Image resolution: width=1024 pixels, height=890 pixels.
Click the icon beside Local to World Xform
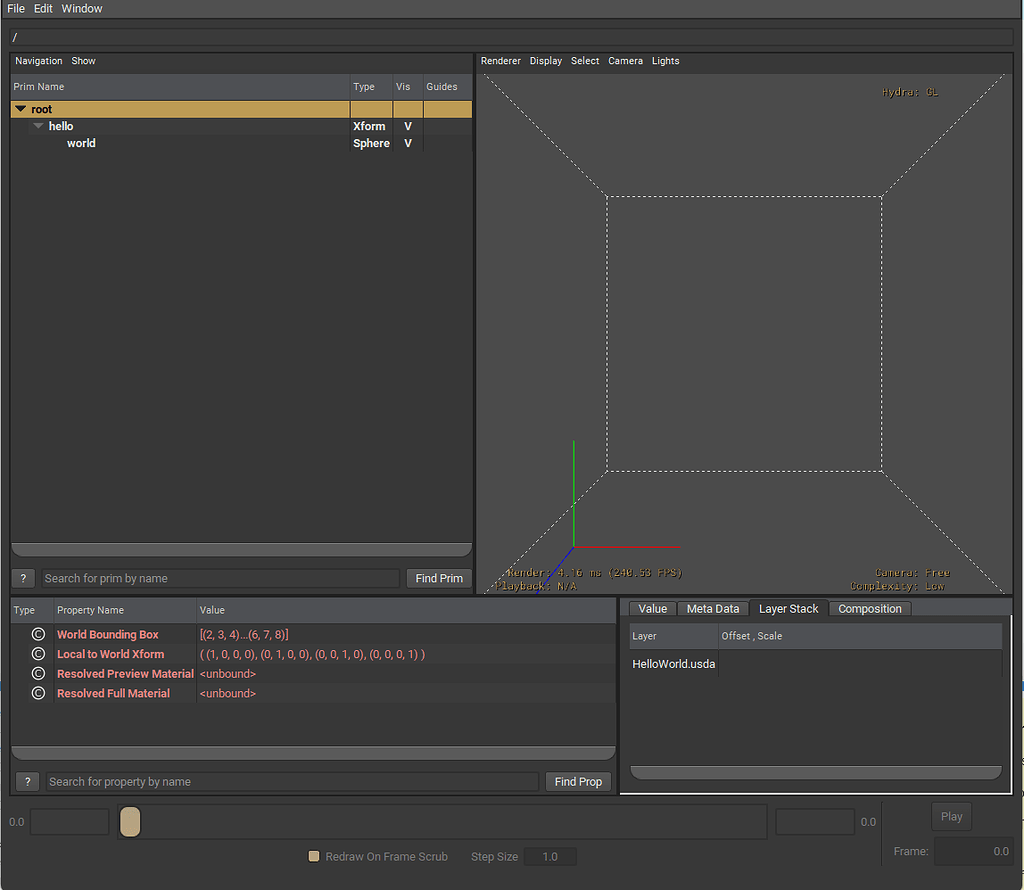click(x=38, y=654)
